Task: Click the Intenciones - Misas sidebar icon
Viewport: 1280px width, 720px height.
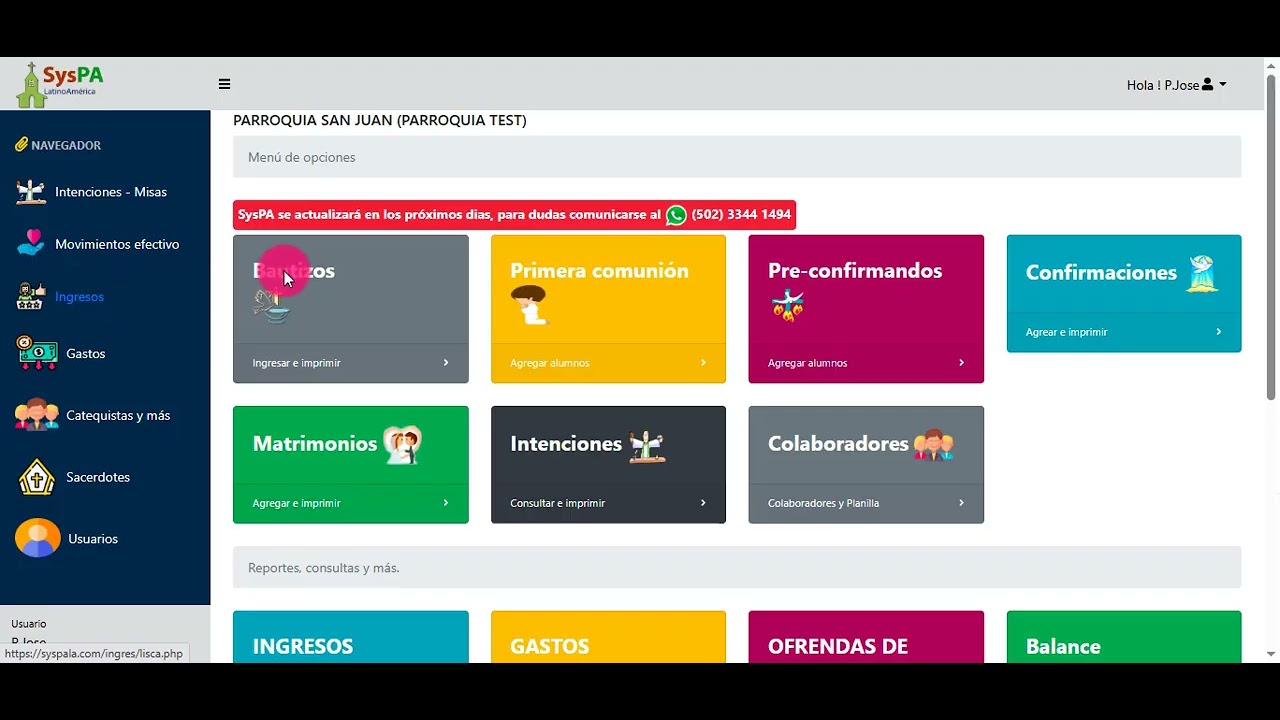Action: pyautogui.click(x=31, y=192)
